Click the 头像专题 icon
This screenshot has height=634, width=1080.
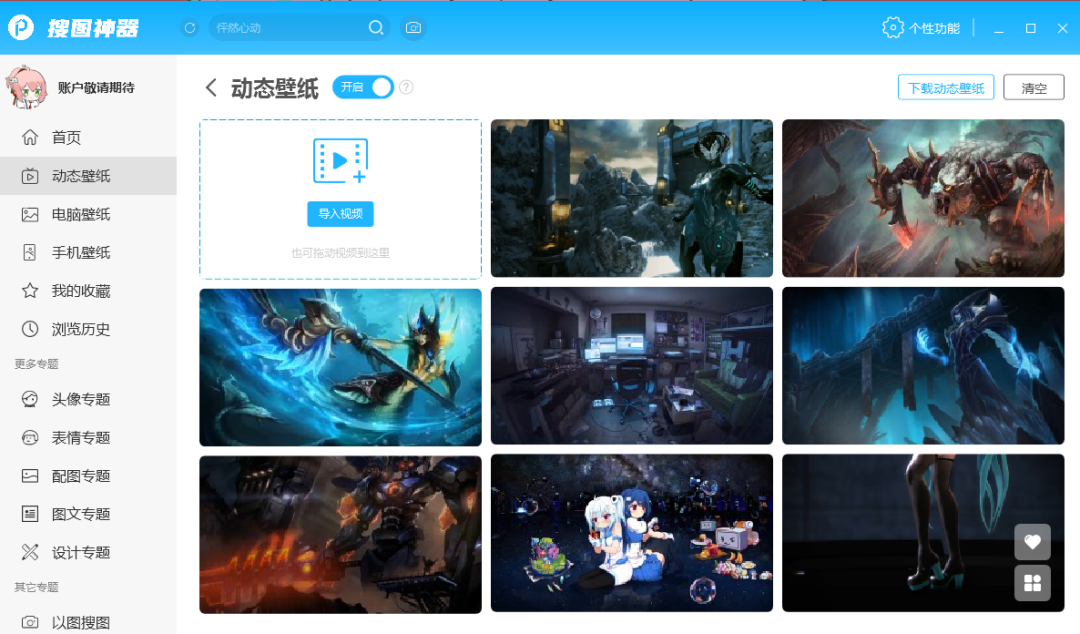(30, 399)
